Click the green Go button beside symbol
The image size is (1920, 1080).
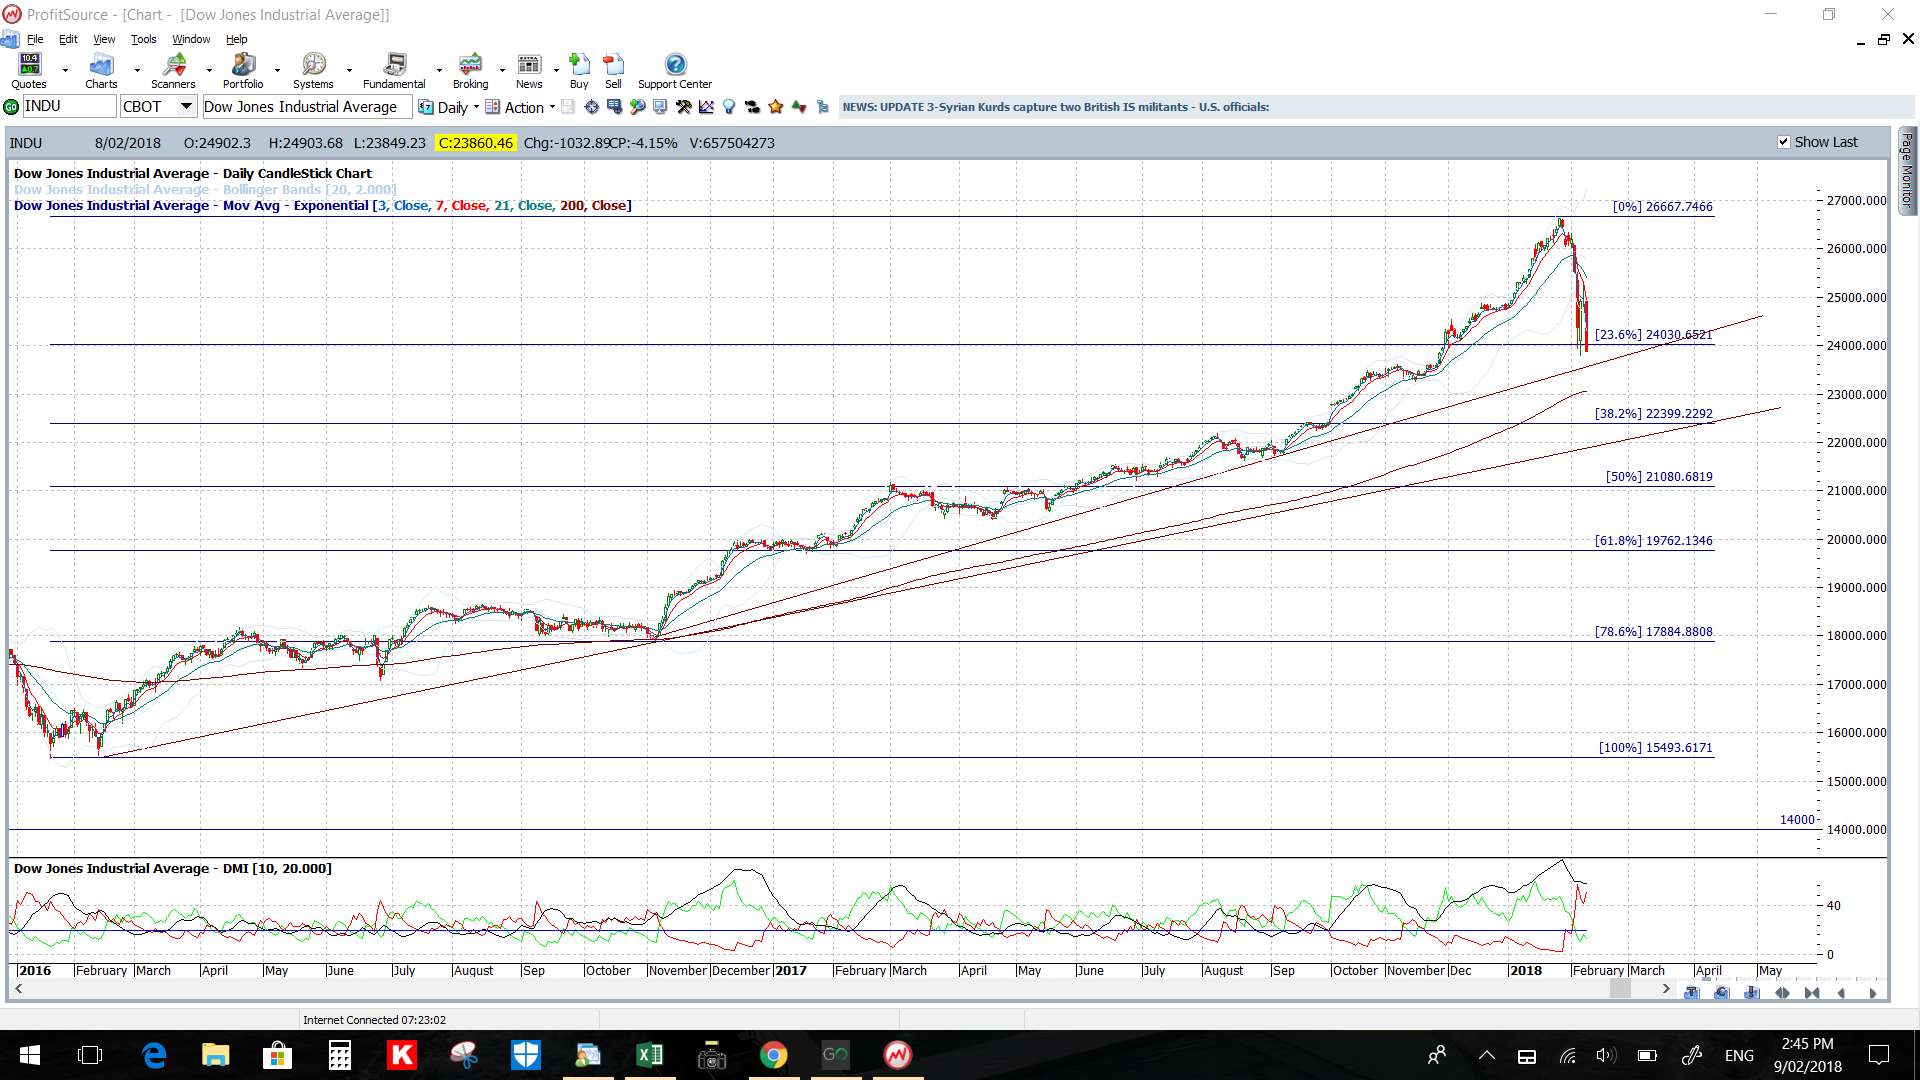(x=11, y=107)
